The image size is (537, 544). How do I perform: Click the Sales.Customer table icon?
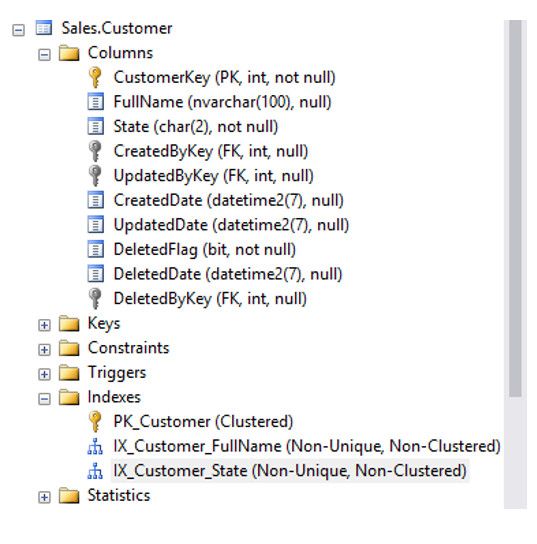coord(44,28)
